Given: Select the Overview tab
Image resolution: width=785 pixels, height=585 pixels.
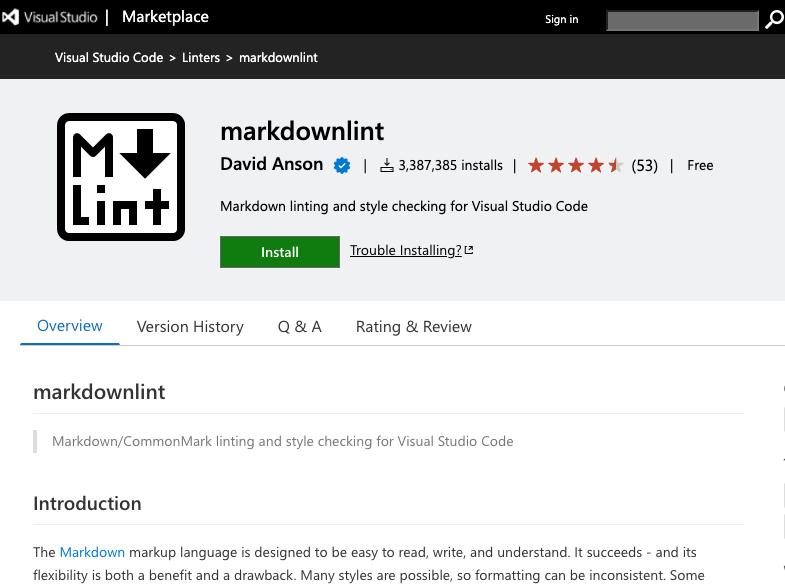Looking at the screenshot, I should point(70,326).
